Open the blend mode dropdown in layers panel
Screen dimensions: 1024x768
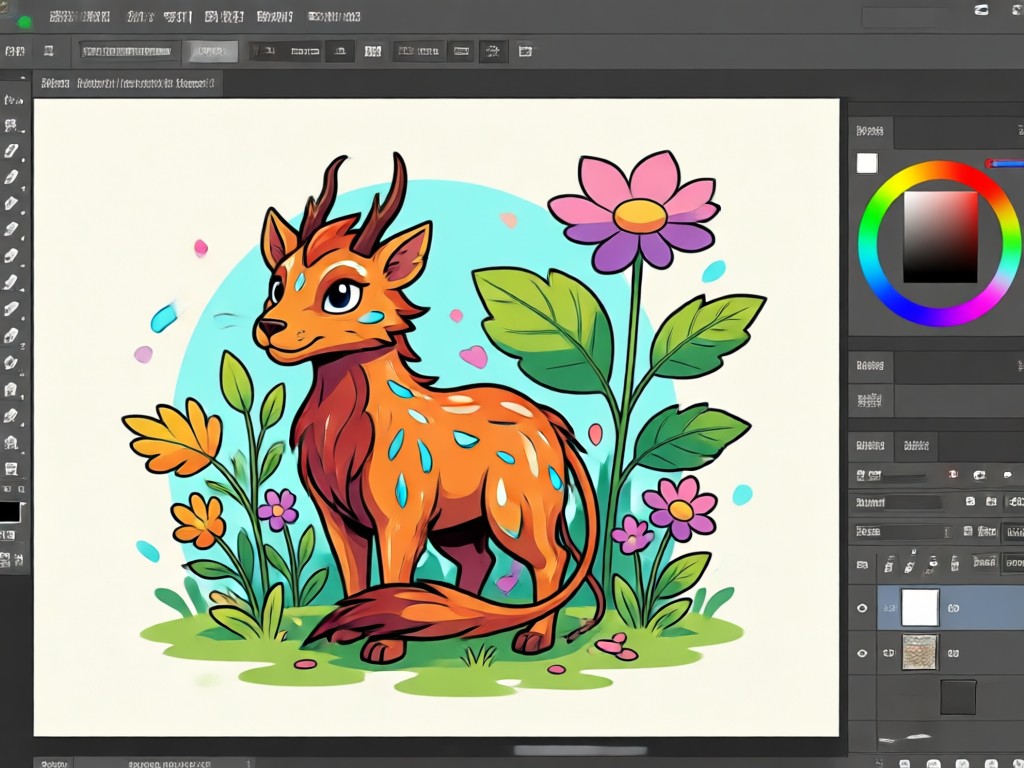(898, 502)
